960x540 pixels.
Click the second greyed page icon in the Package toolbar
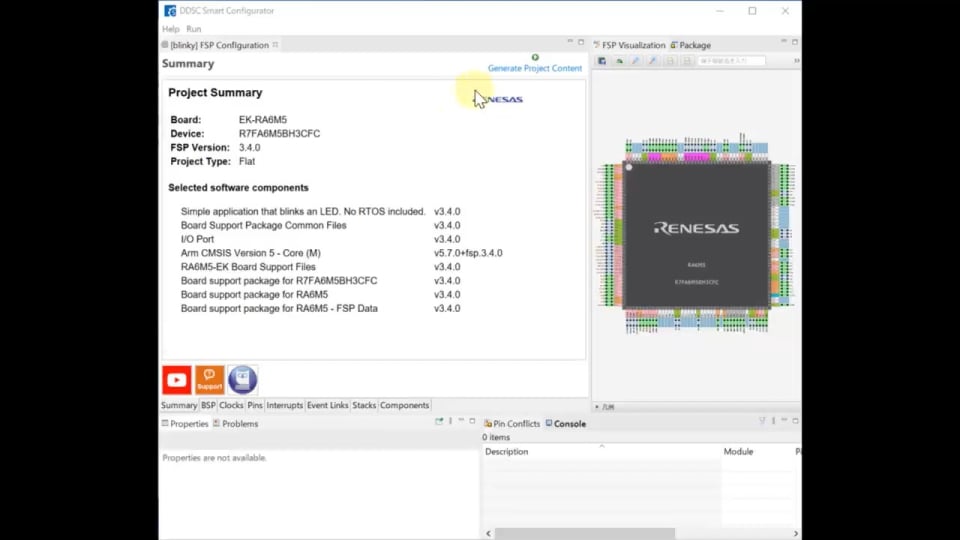coord(686,61)
